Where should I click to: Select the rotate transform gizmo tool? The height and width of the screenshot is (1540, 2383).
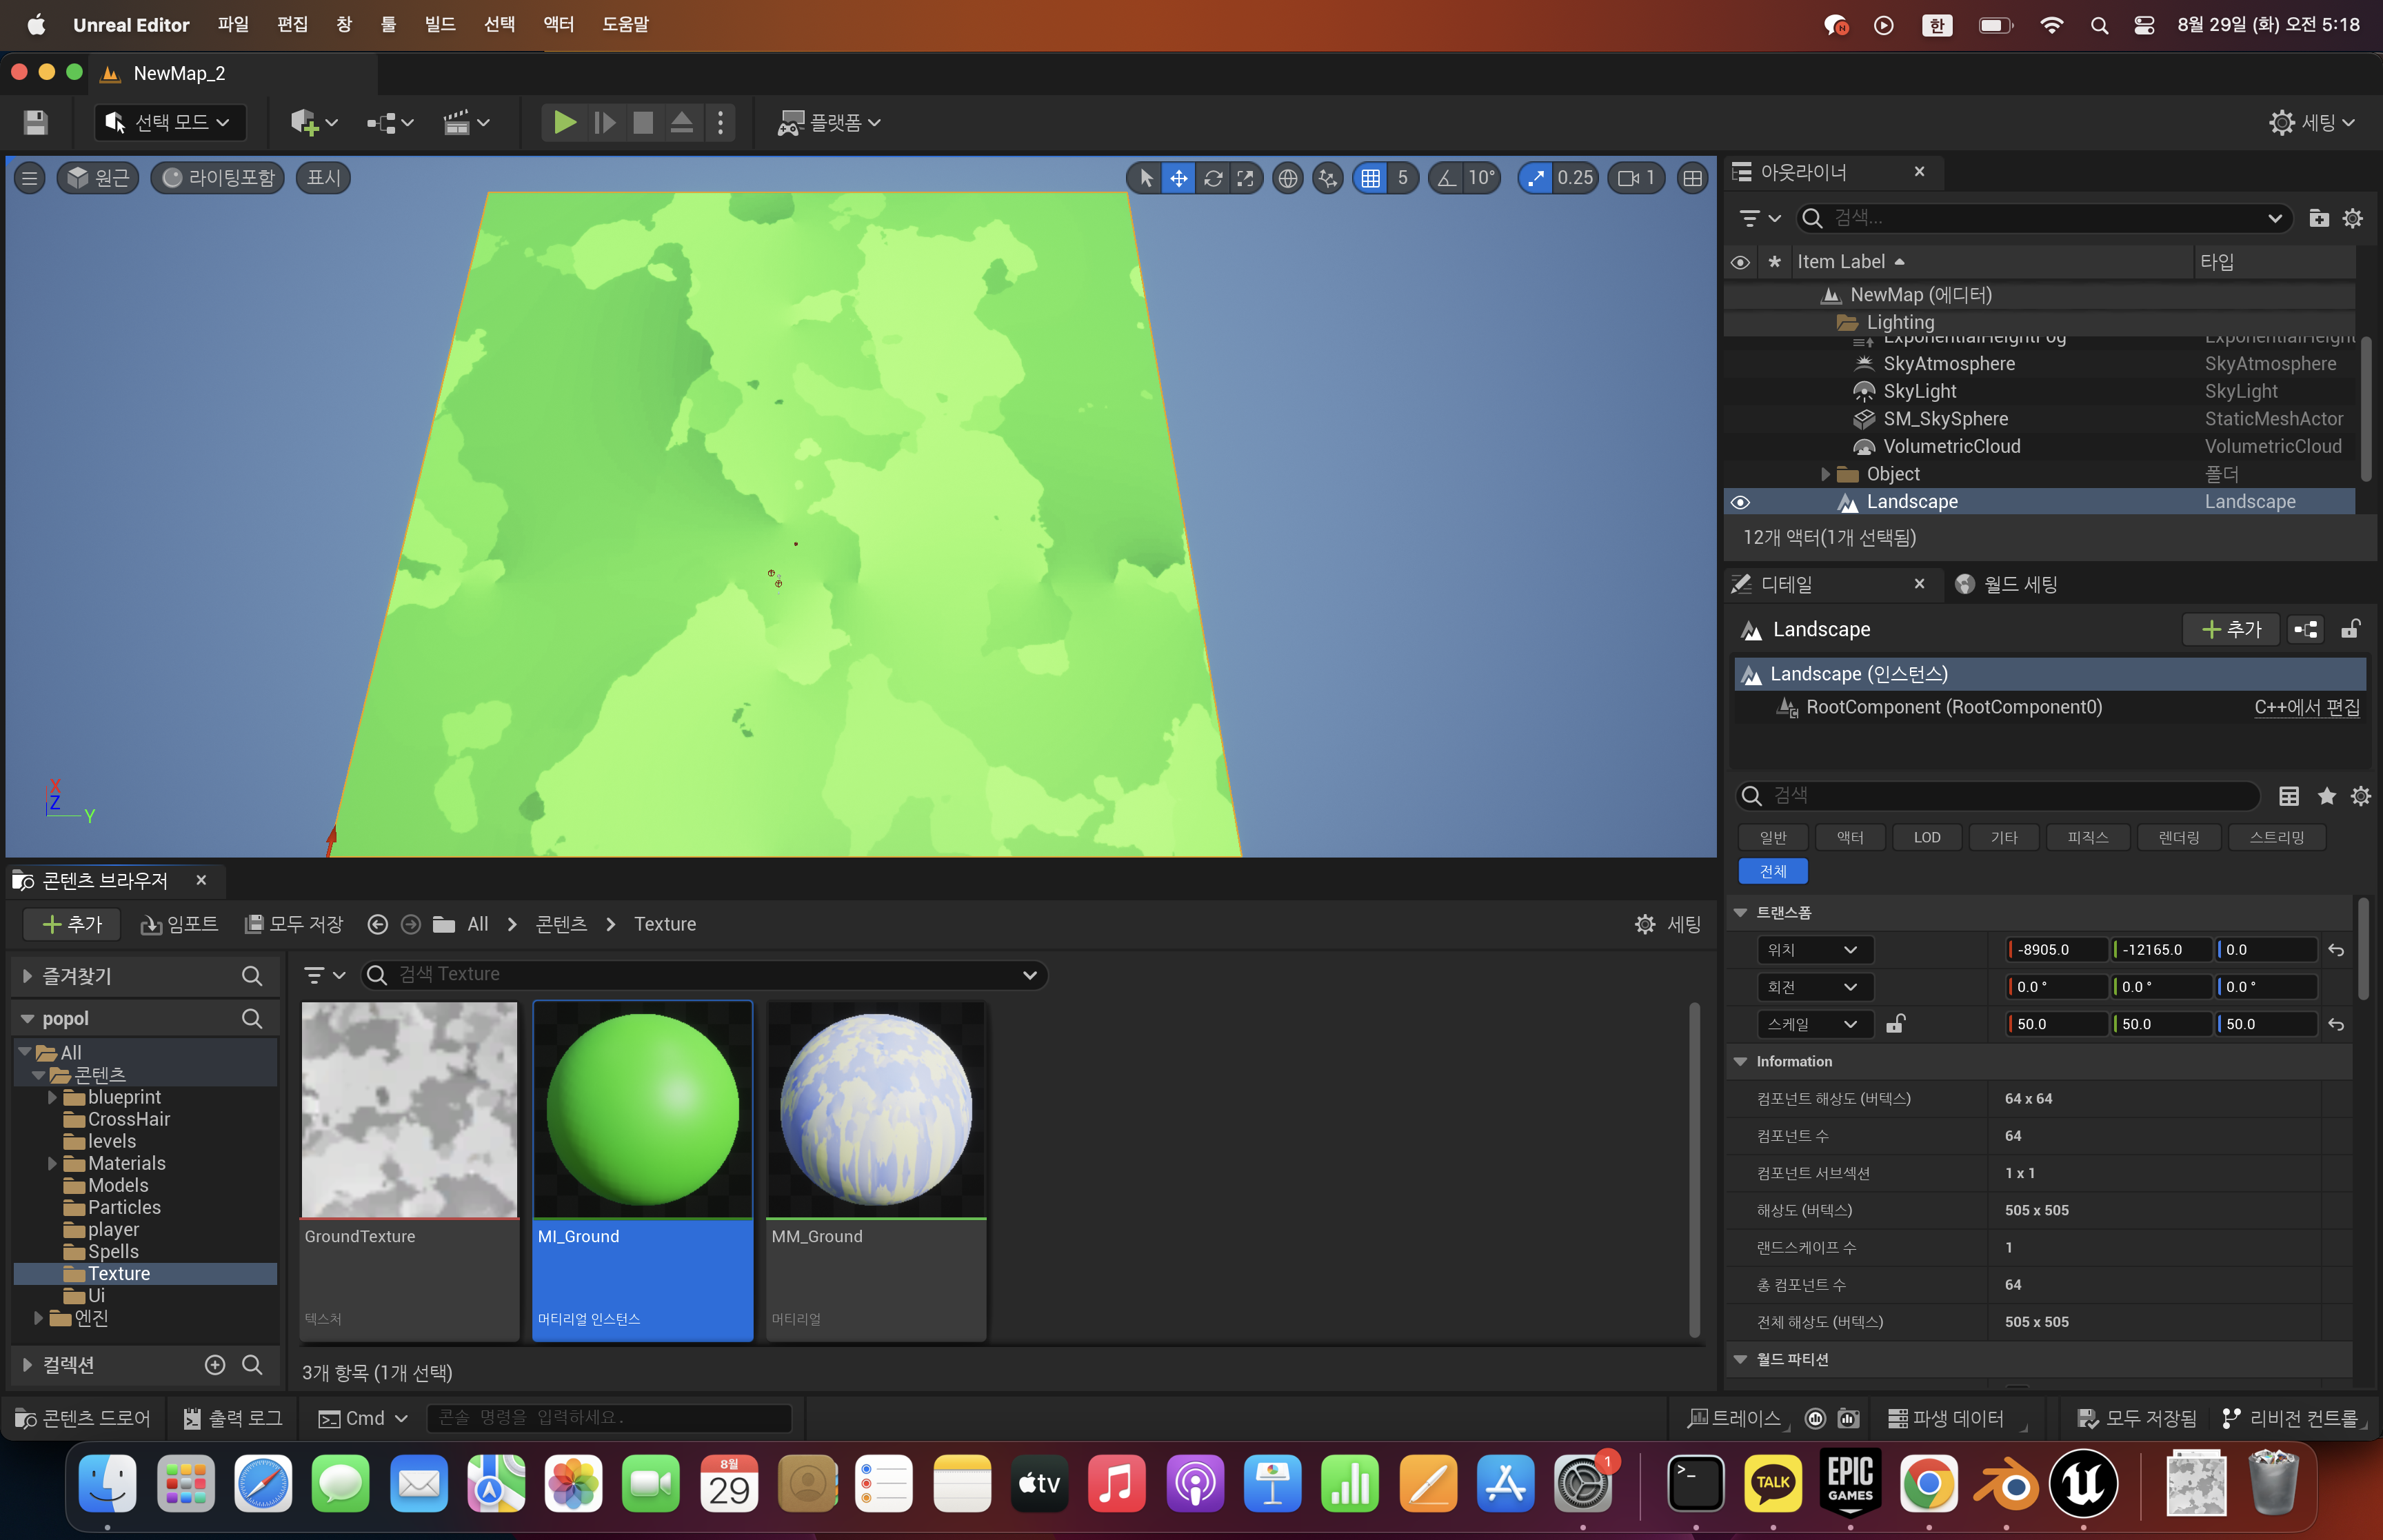(x=1213, y=178)
